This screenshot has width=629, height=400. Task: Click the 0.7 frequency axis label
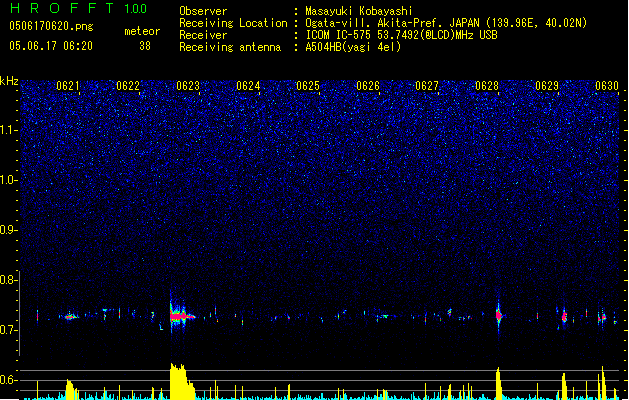pos(8,330)
